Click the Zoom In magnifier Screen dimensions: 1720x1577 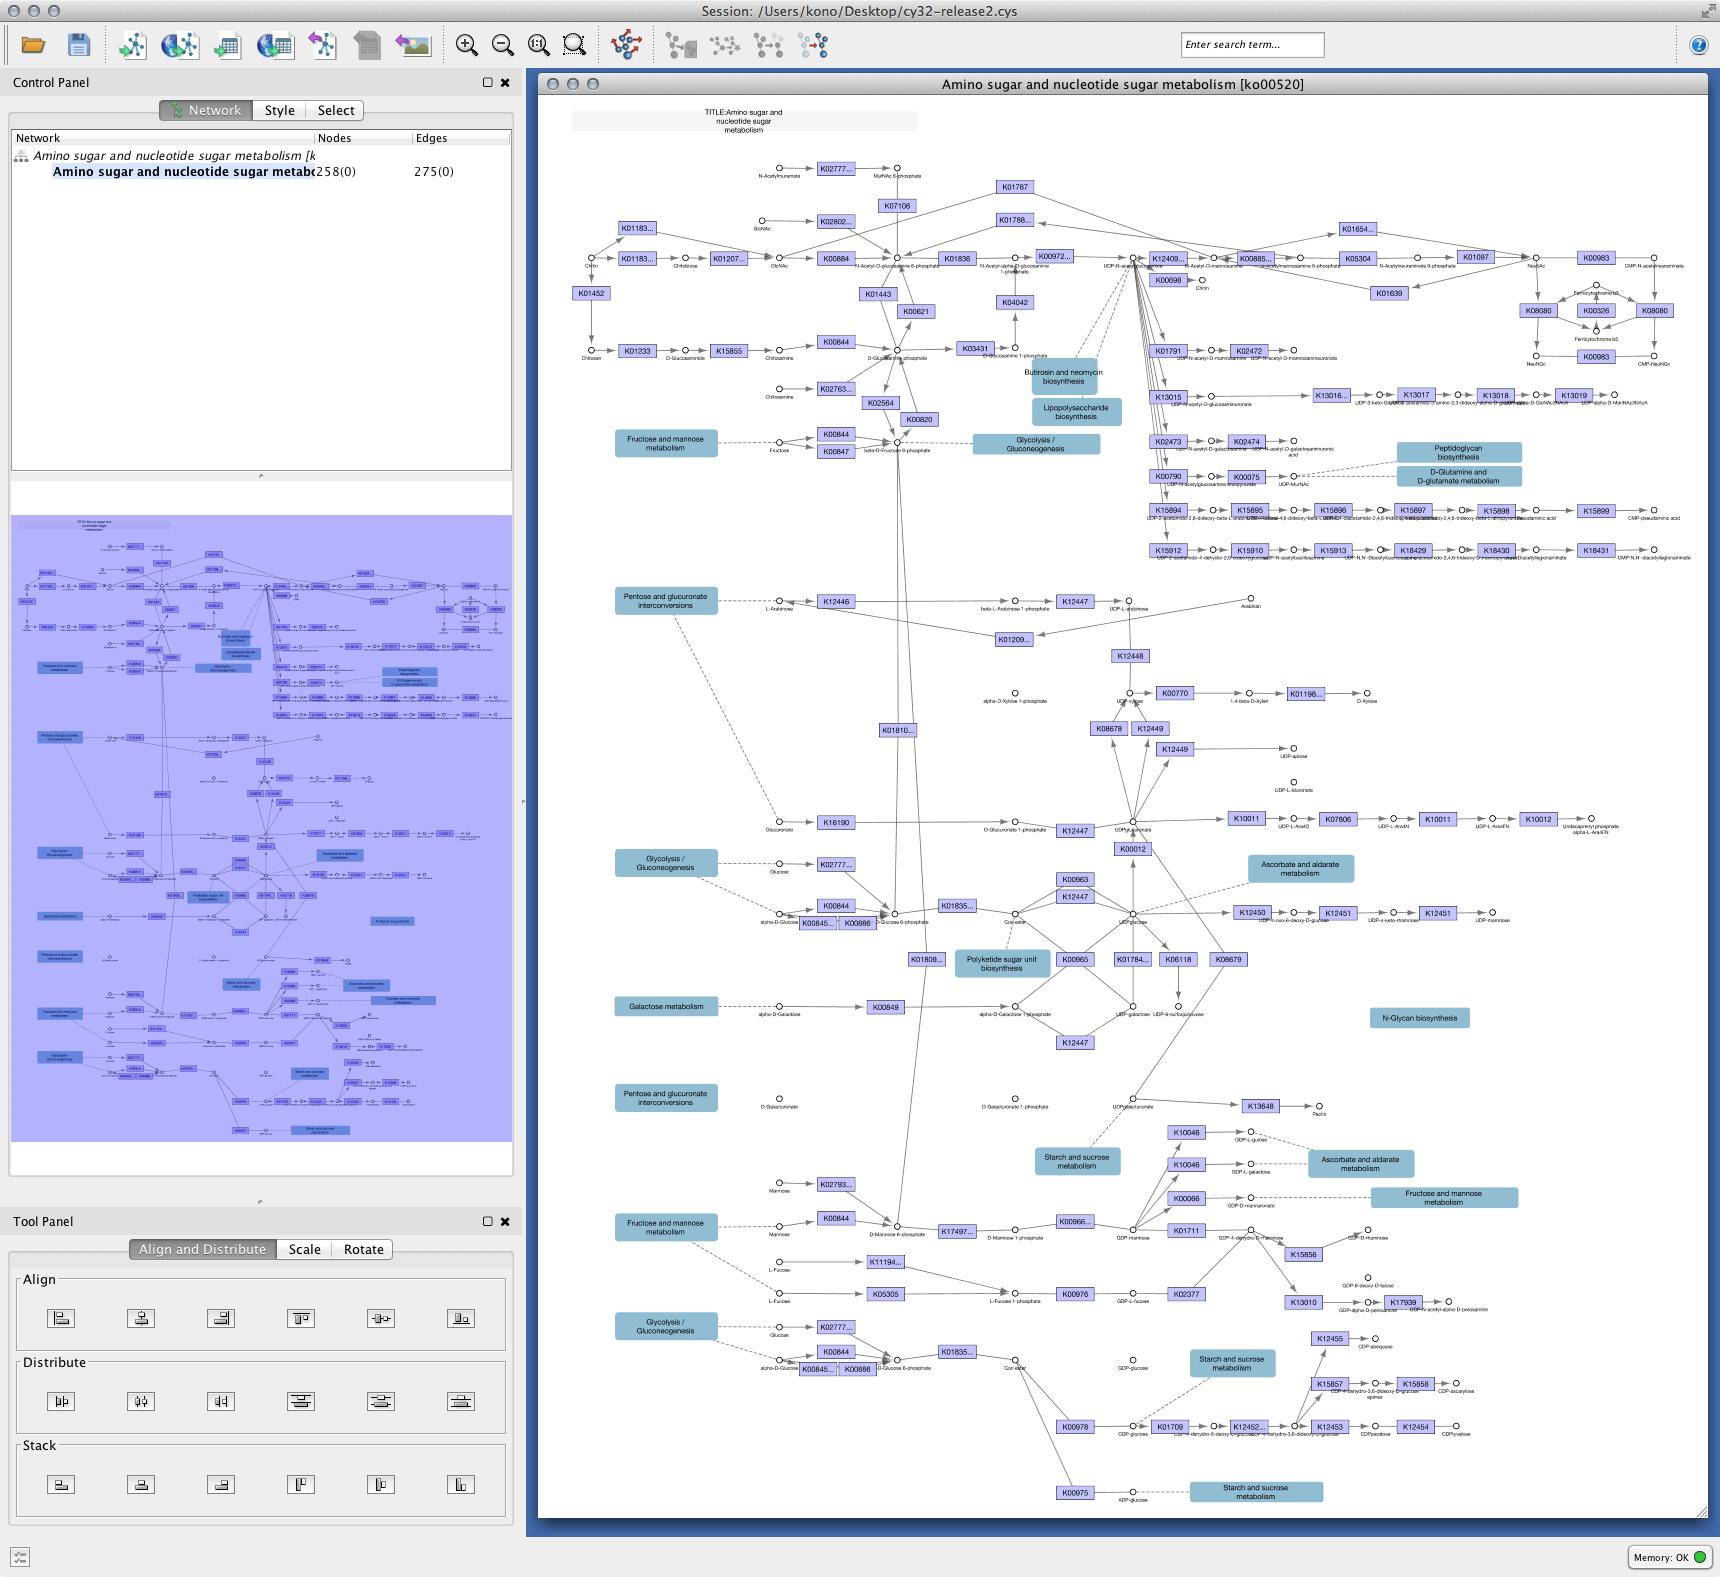466,45
